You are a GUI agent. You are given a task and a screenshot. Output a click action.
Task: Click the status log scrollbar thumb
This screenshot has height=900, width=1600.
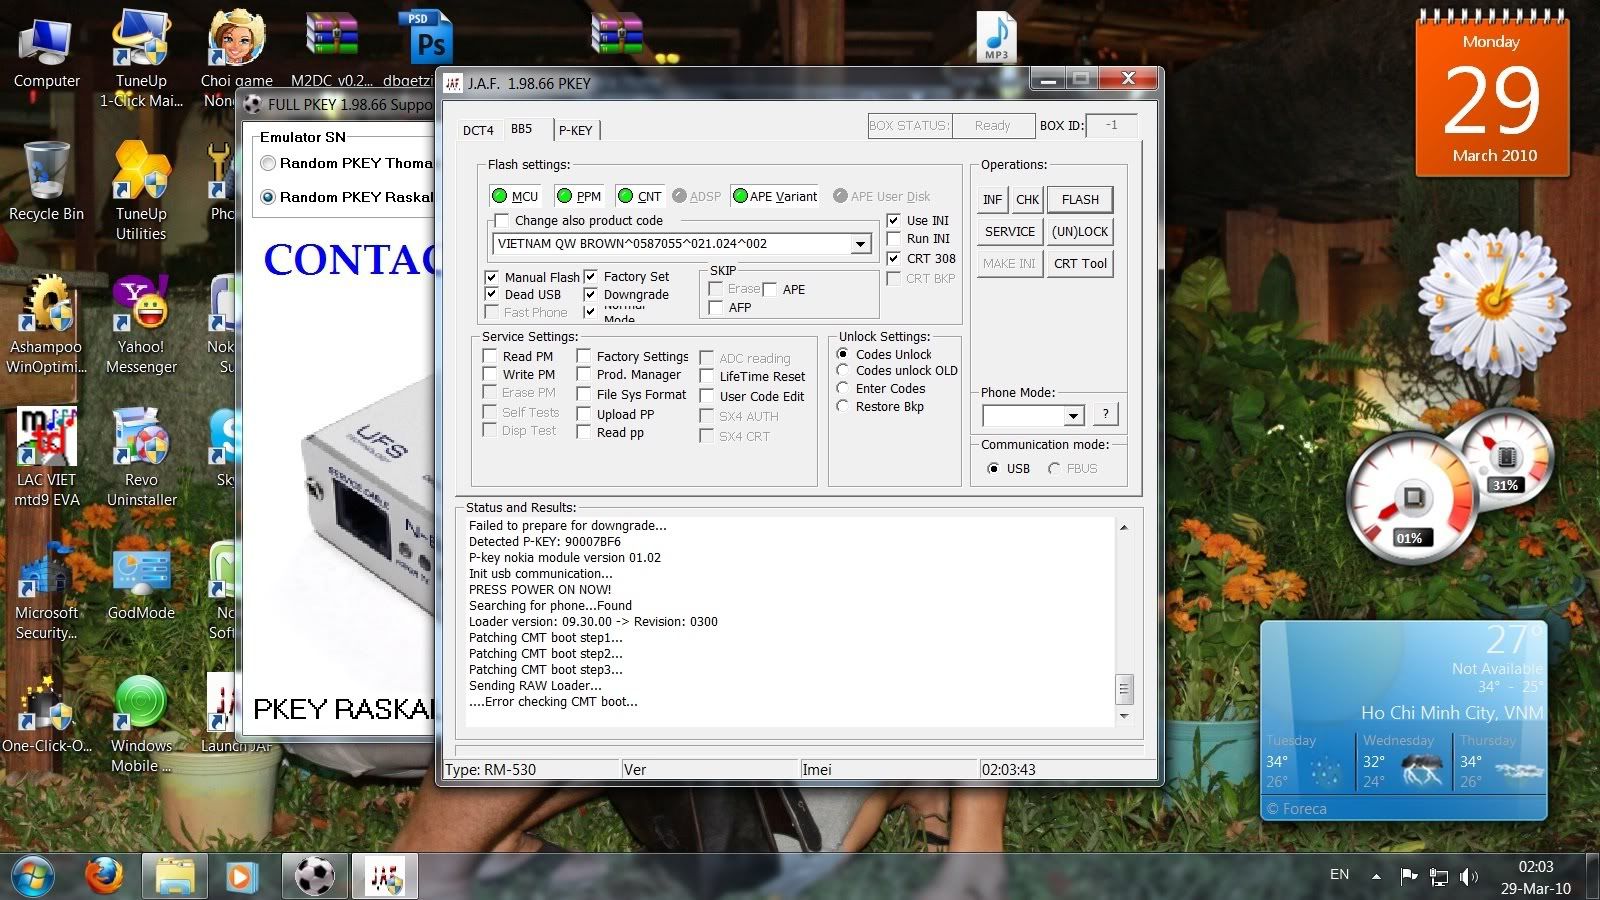1124,689
